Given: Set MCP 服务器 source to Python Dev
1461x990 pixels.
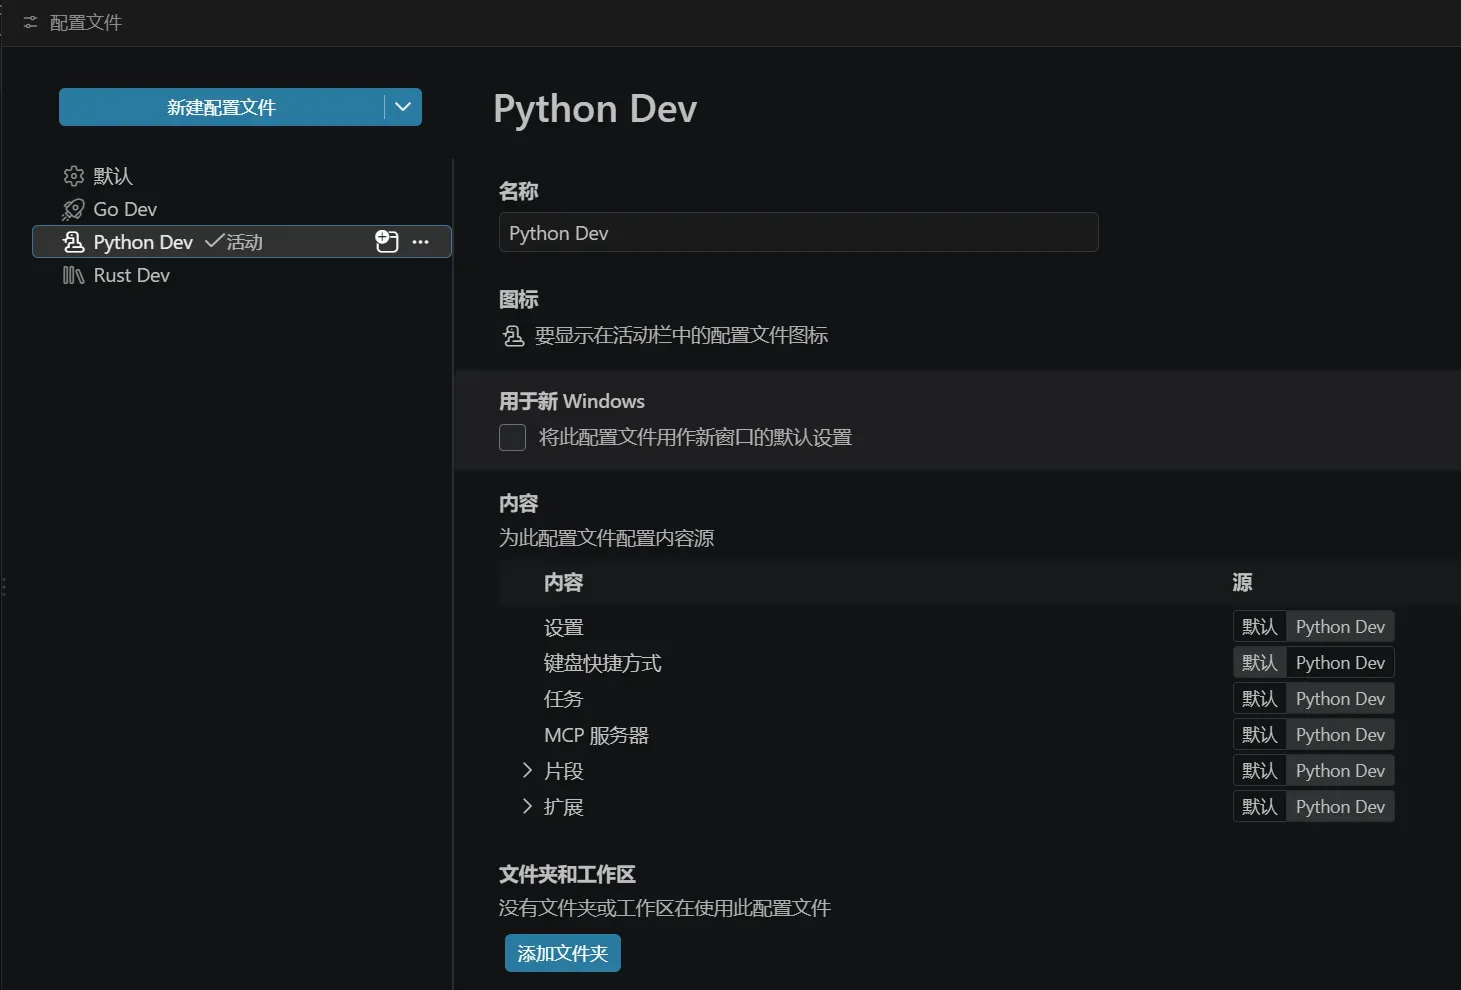Looking at the screenshot, I should pyautogui.click(x=1340, y=735).
